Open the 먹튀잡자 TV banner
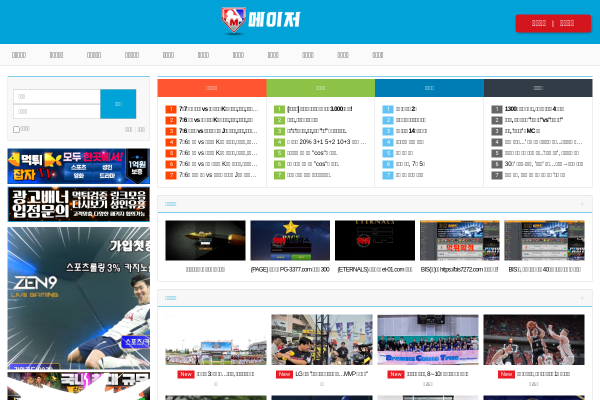Viewport: 600px width, 400px height. (78, 166)
